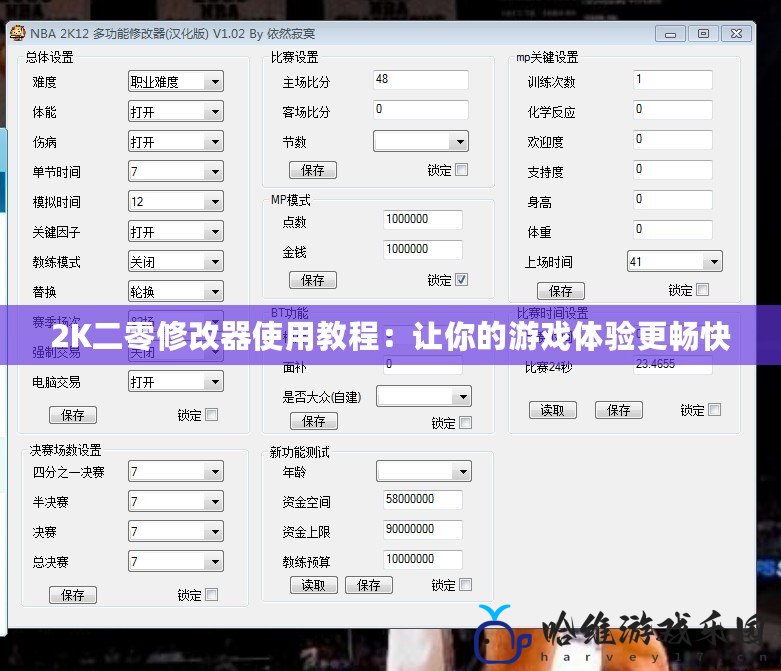Expand the 体能 dropdown

[x=175, y=112]
